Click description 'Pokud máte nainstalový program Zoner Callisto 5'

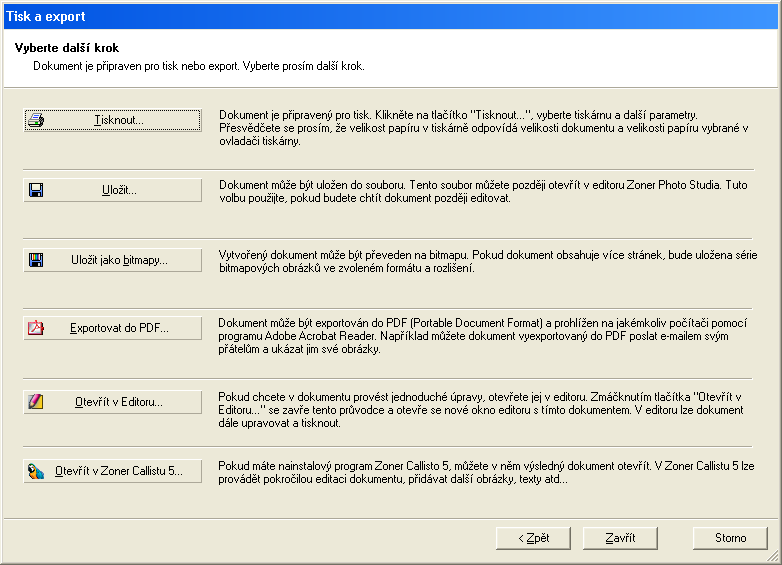(x=486, y=473)
